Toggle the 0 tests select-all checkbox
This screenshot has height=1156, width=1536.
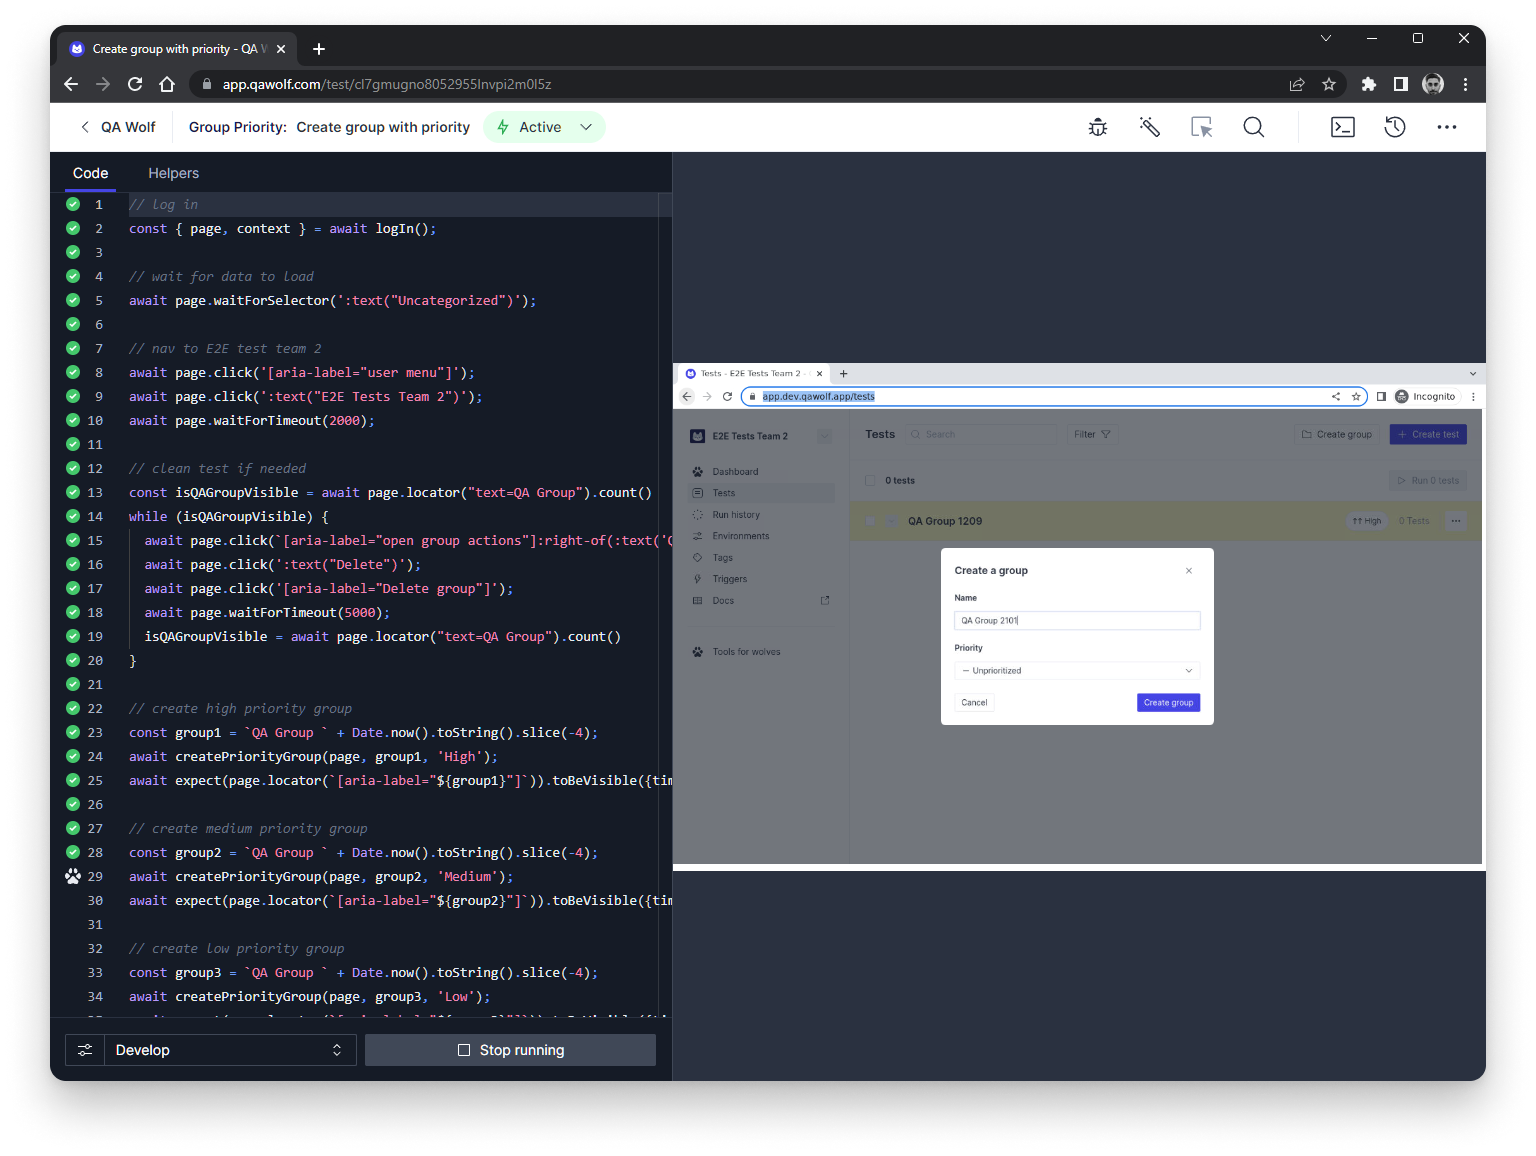point(870,481)
